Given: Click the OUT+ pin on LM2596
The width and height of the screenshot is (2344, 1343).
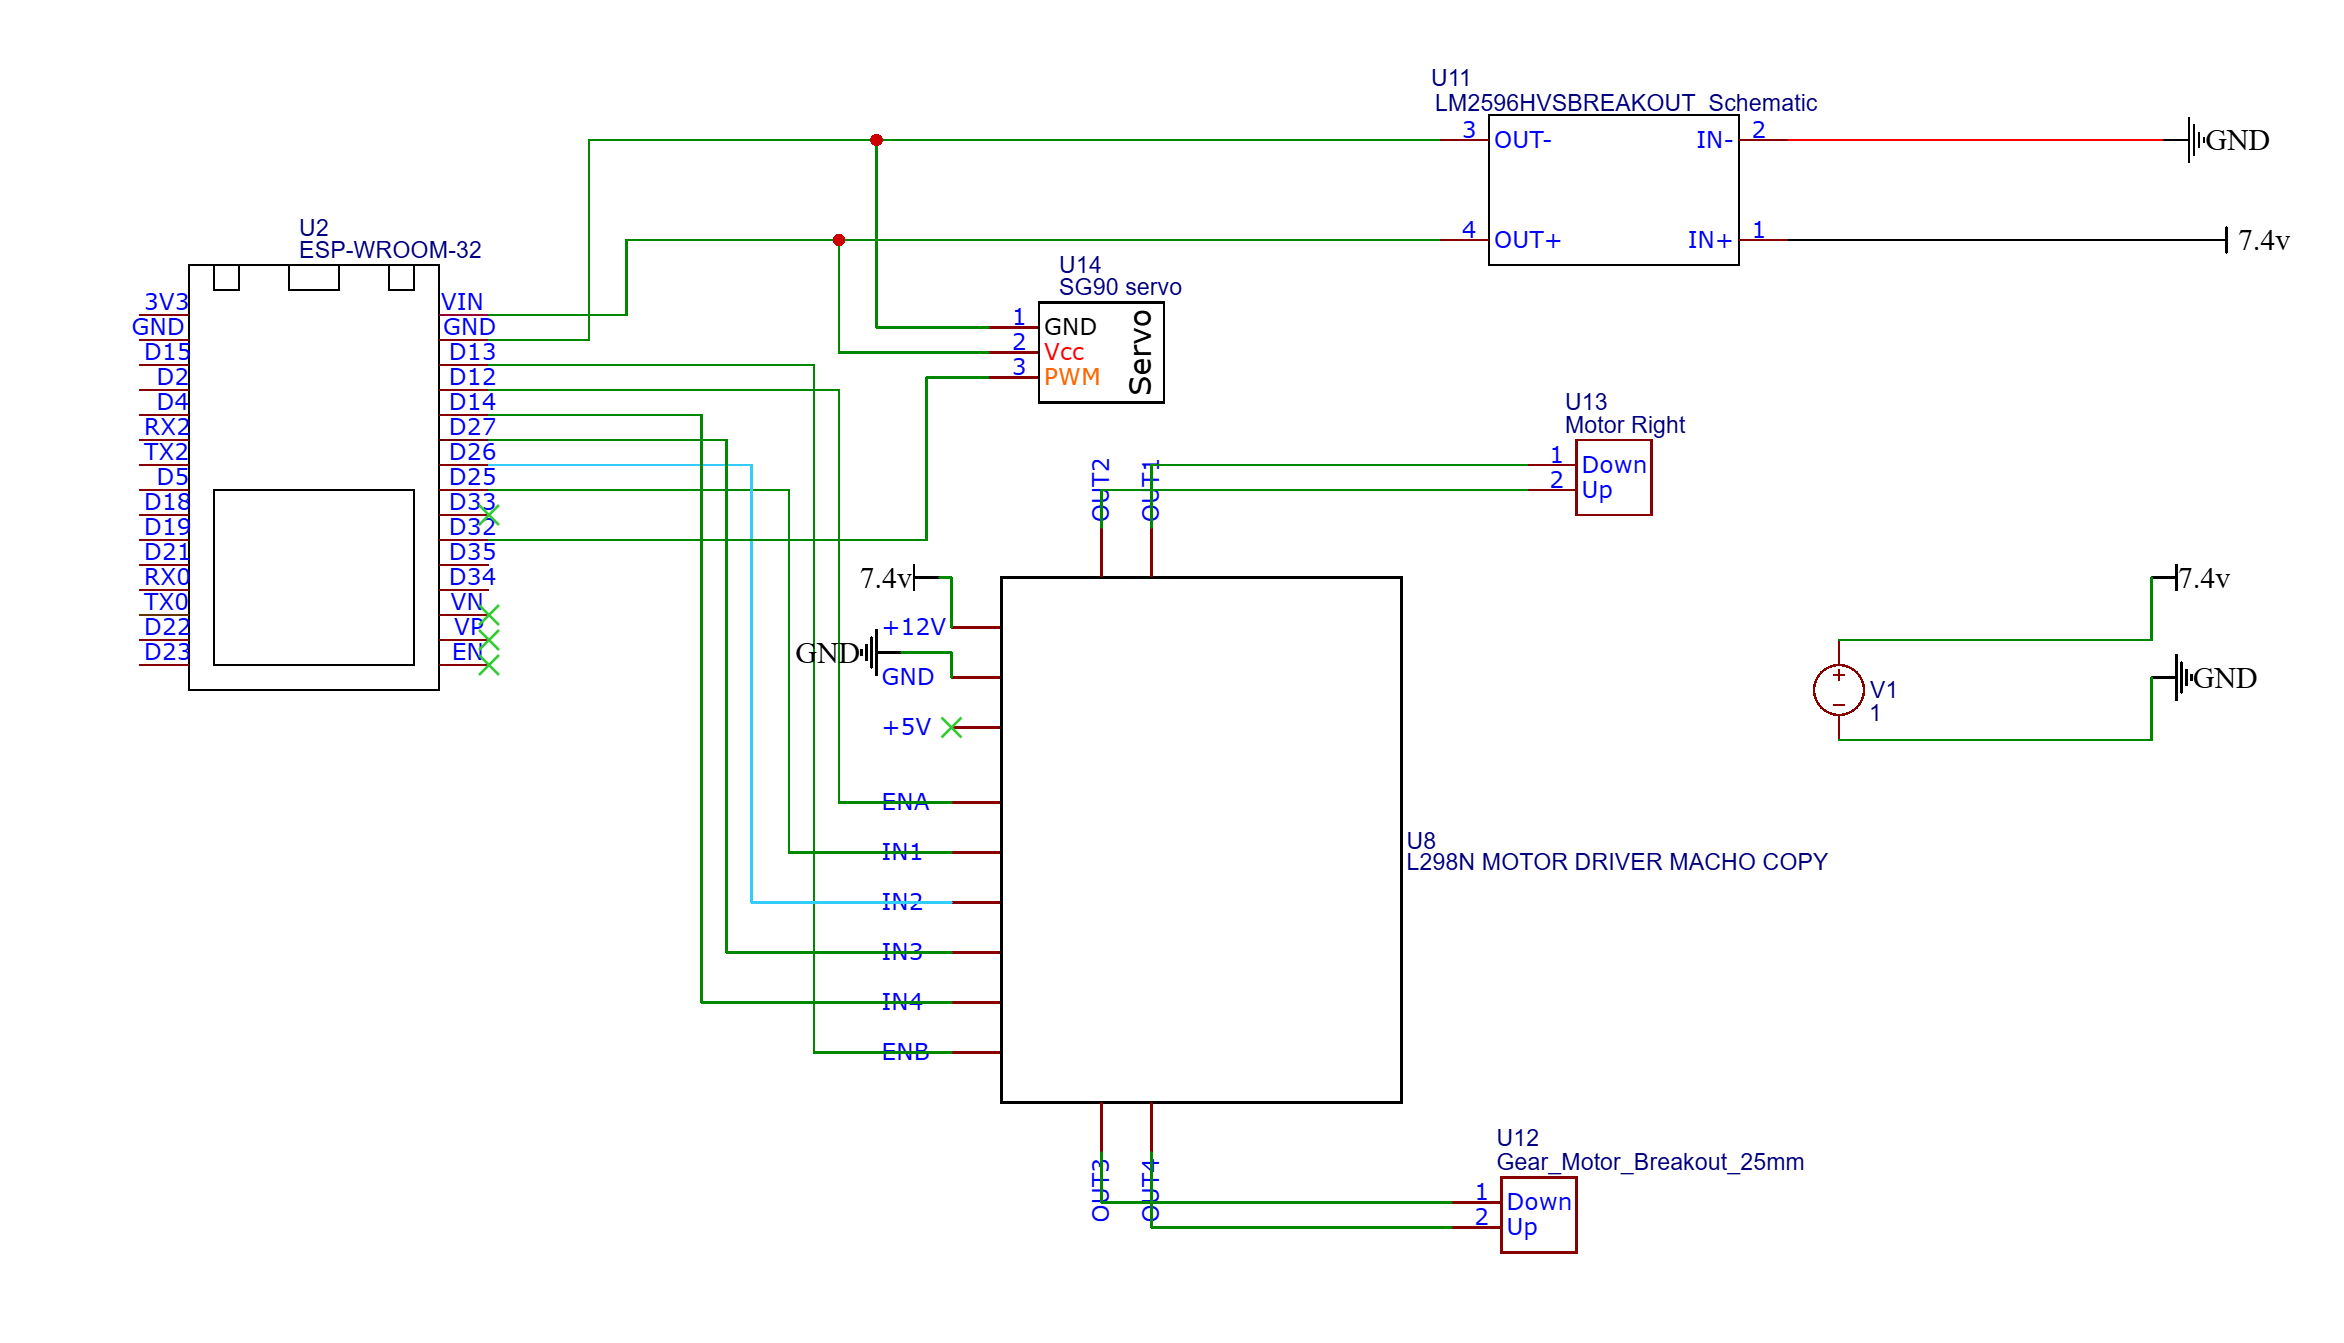Looking at the screenshot, I should point(1527,240).
